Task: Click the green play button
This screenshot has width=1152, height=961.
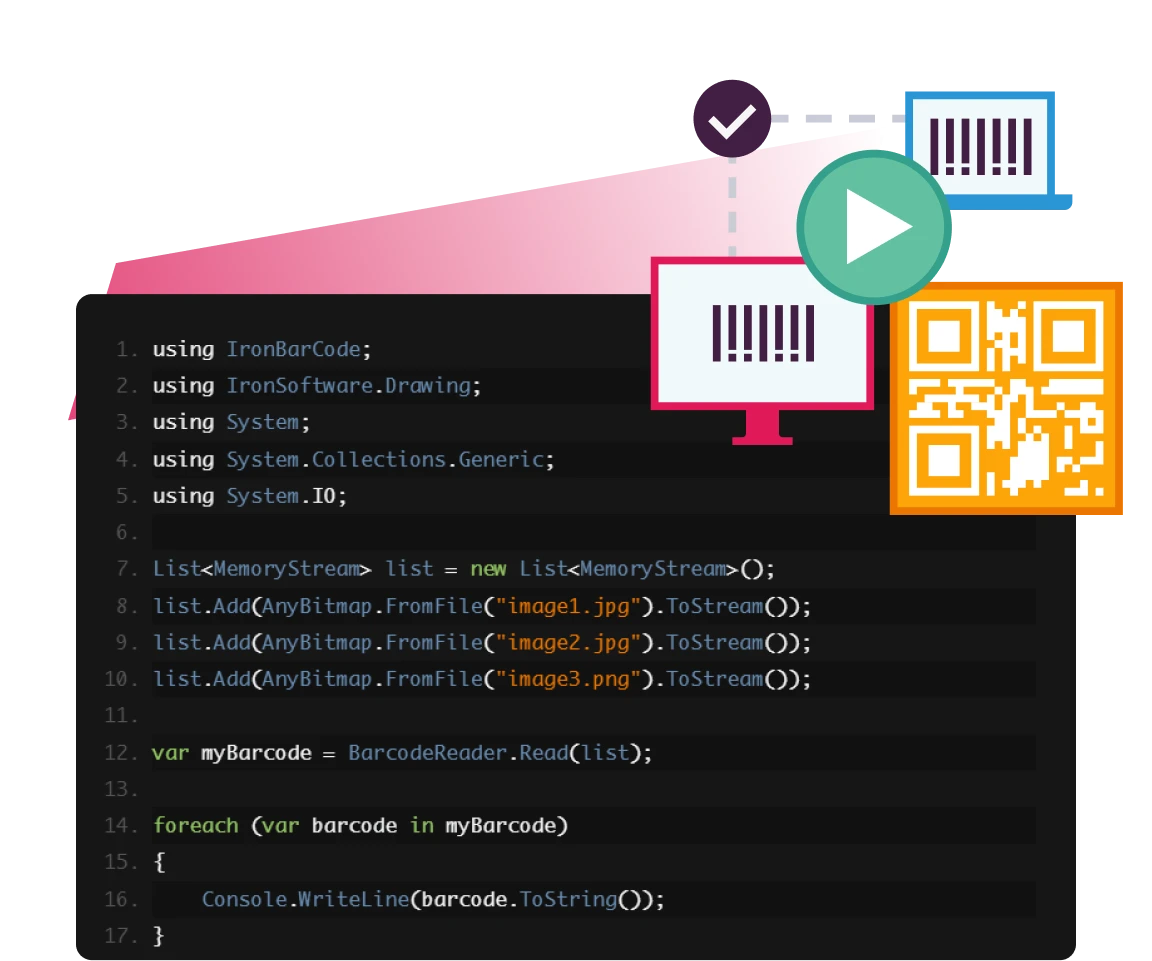Action: [874, 227]
